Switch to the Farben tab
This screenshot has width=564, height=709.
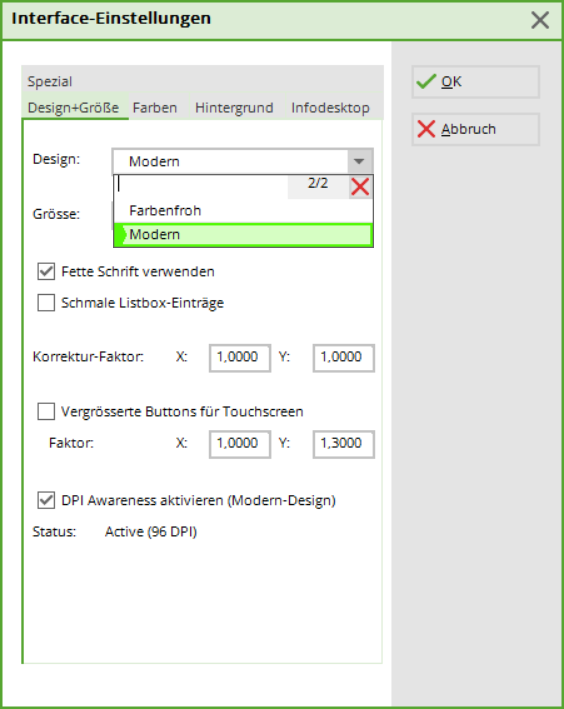pos(155,108)
